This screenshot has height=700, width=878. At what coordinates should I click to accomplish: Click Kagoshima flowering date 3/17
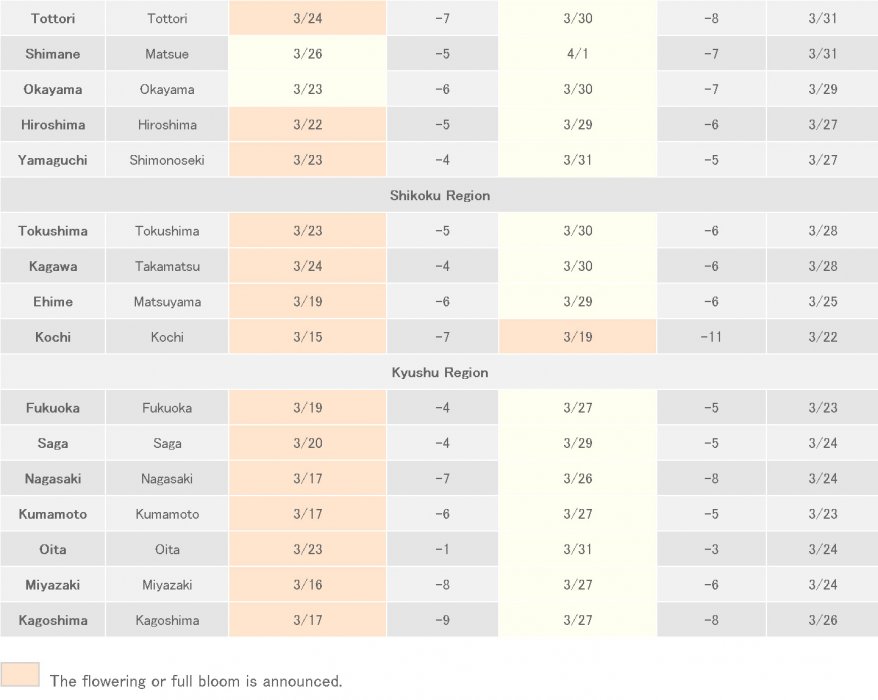[307, 620]
